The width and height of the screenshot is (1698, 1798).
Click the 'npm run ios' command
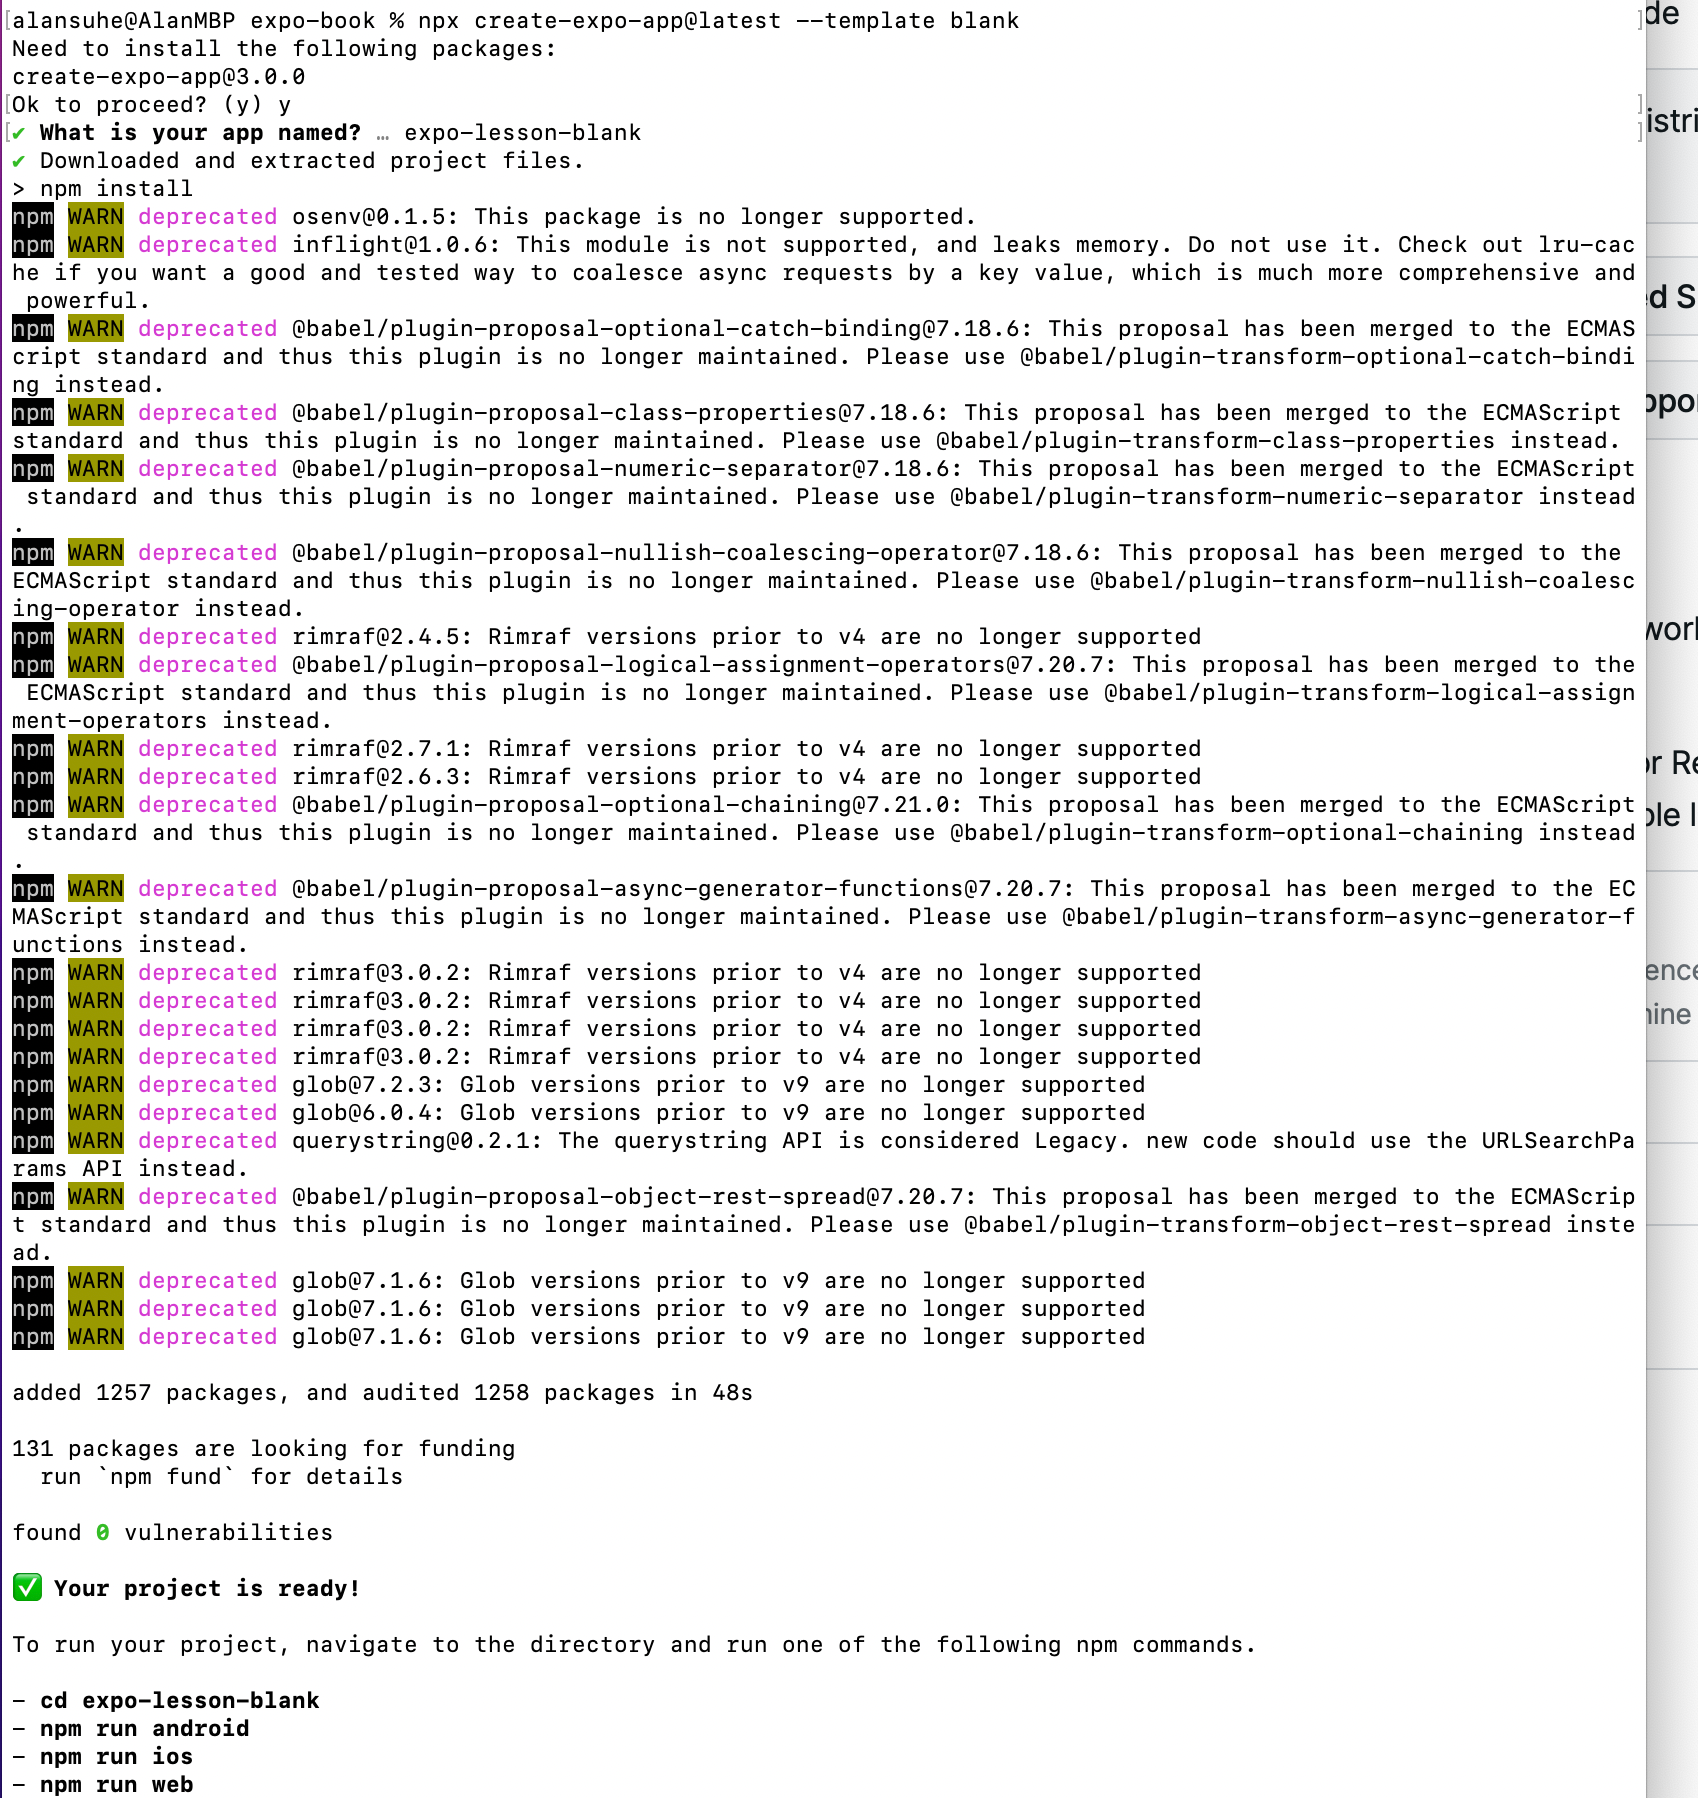(117, 1757)
